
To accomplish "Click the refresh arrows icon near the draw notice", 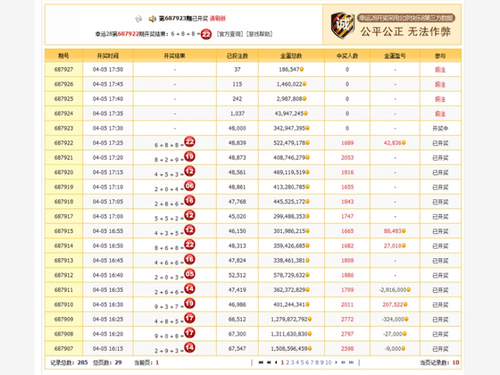I will 139,19.
